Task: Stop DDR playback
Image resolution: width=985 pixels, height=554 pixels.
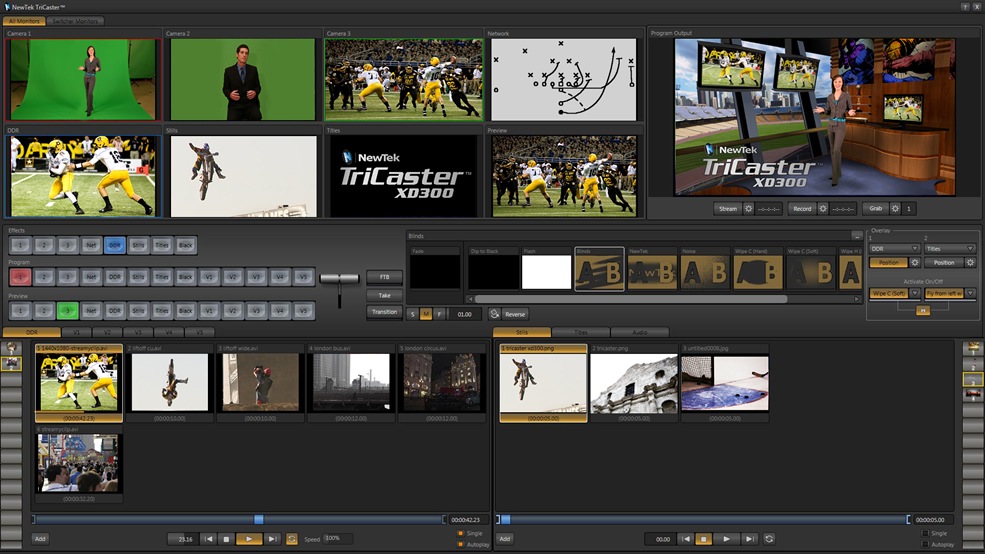Action: pos(226,539)
